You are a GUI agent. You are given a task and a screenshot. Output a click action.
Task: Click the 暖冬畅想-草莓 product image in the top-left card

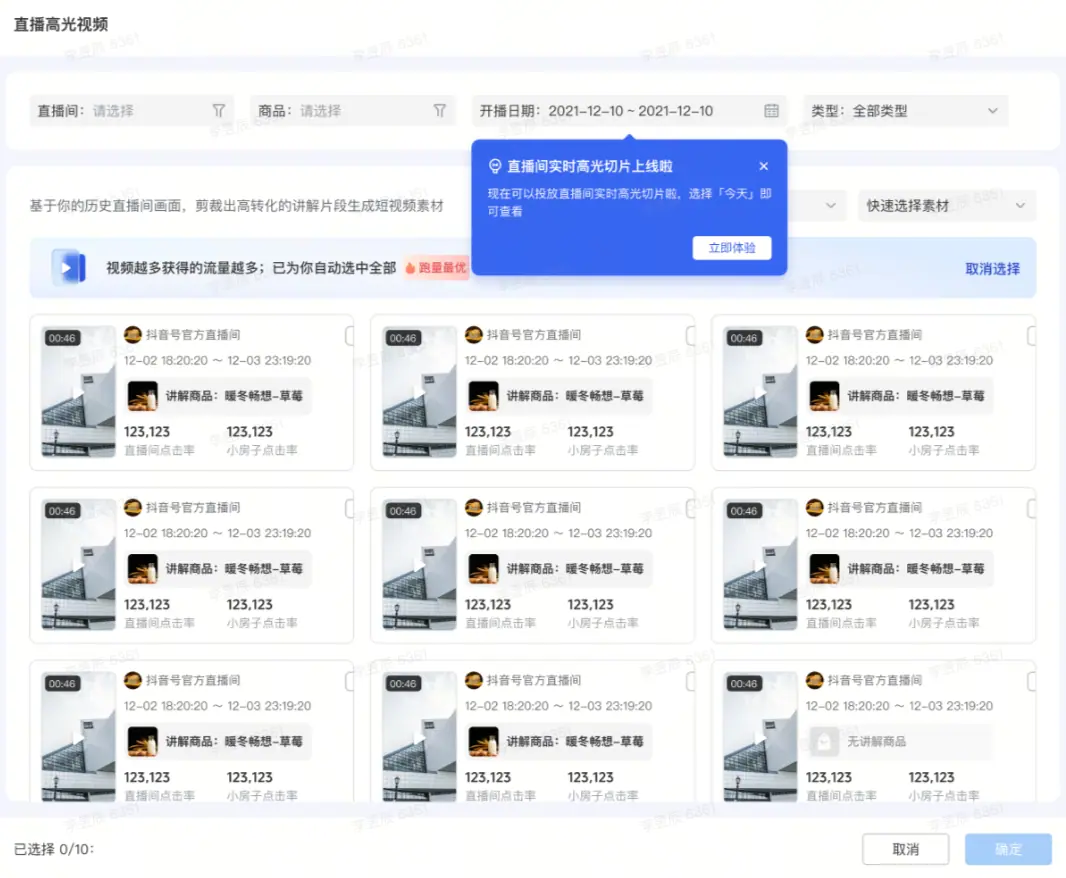pos(142,396)
